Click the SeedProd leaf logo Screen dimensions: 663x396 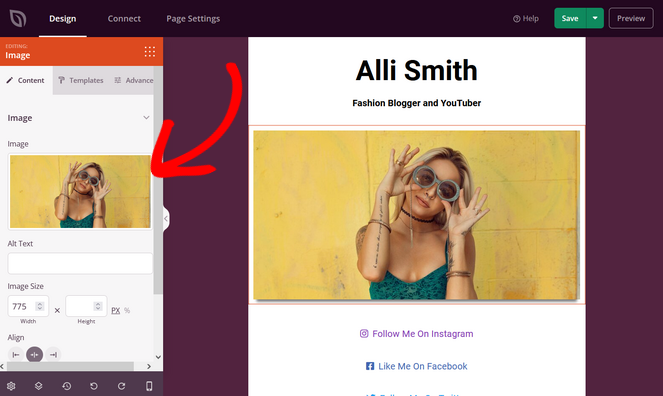(x=18, y=19)
